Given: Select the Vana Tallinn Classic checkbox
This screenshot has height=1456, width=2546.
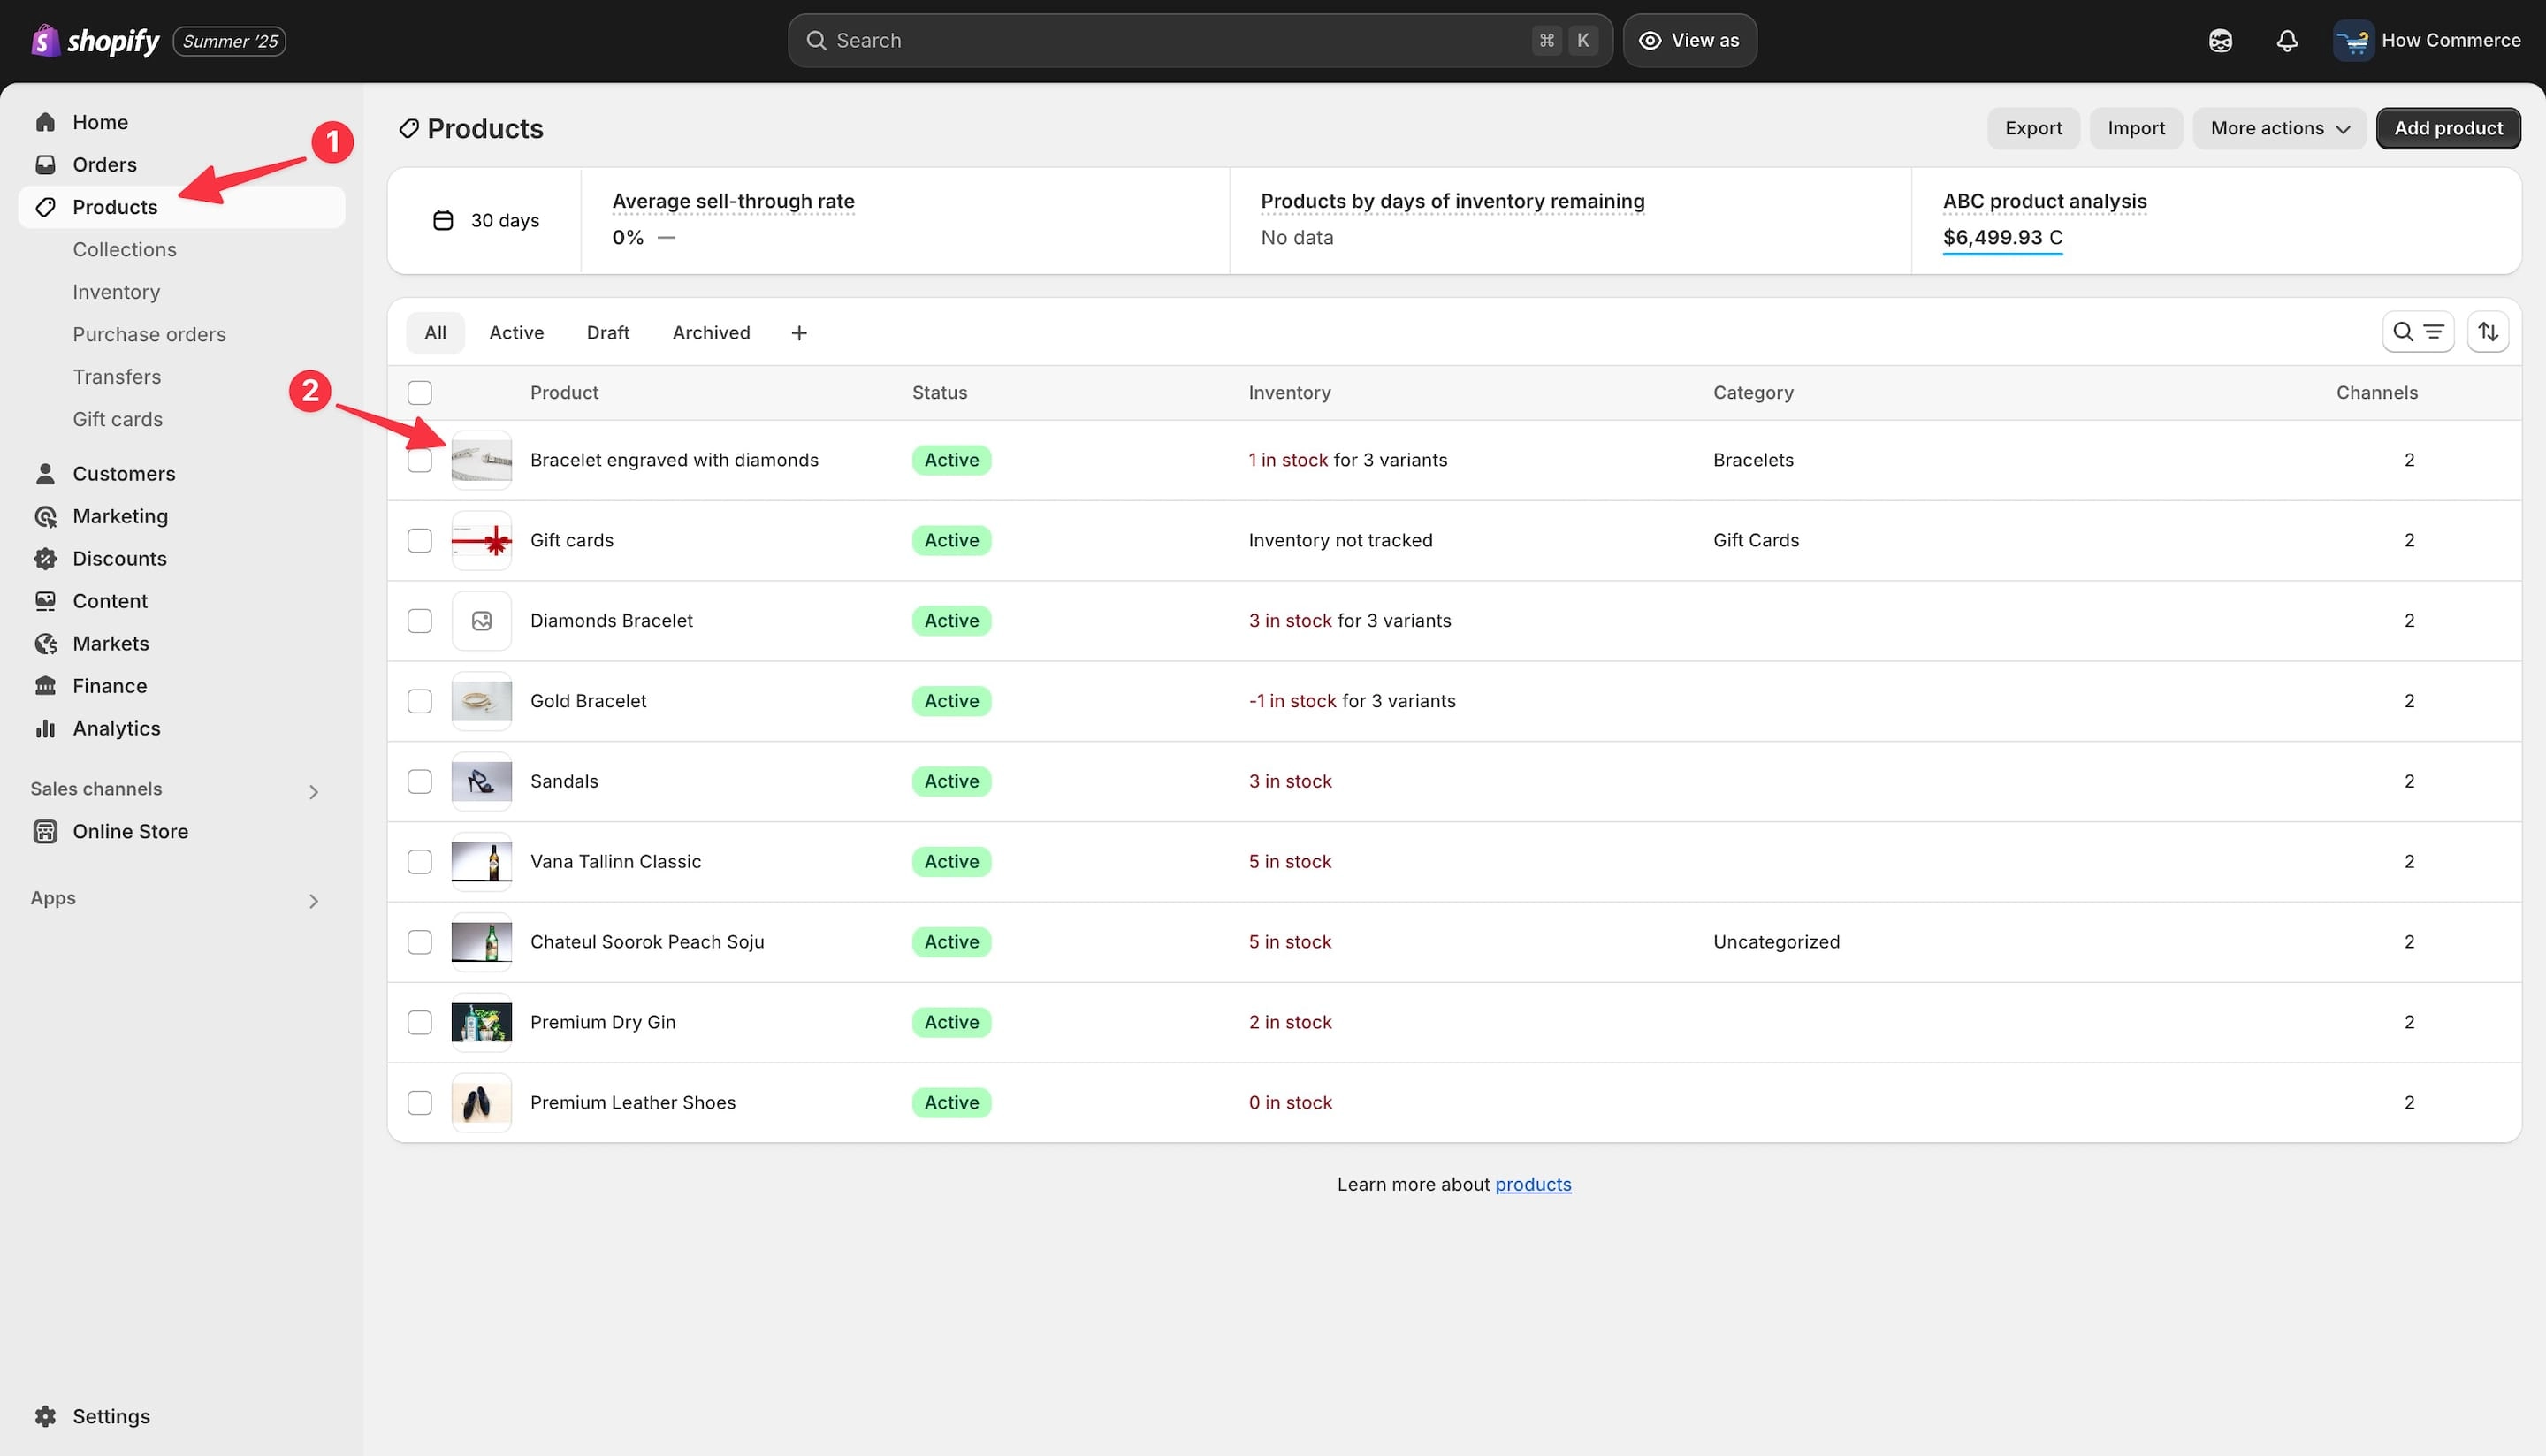Looking at the screenshot, I should pos(420,862).
